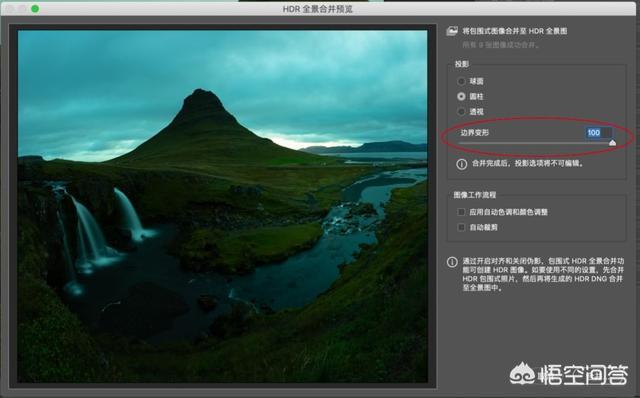This screenshot has height=398, width=640.
Task: Click the 边界变形 label text
Action: click(475, 133)
